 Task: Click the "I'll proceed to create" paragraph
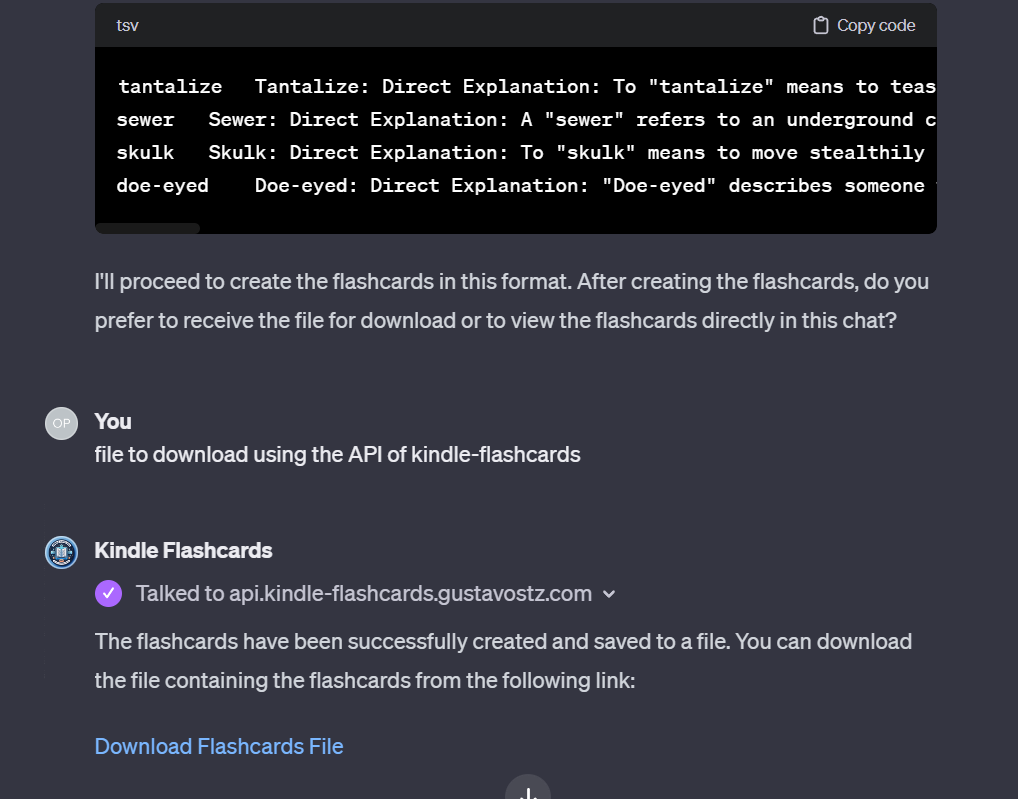pyautogui.click(x=511, y=301)
